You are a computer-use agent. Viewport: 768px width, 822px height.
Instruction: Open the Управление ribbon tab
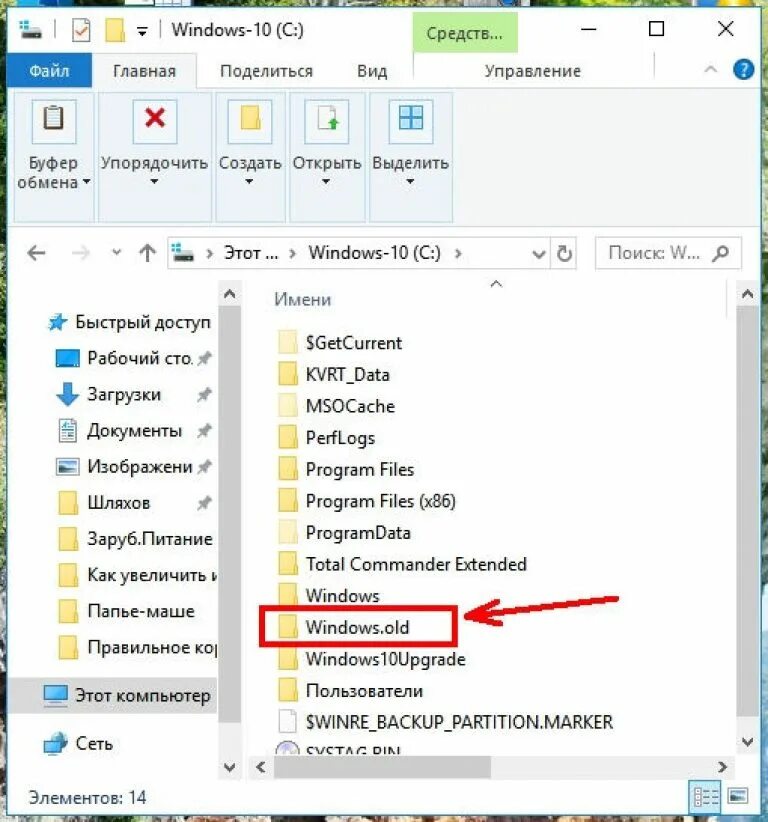point(532,71)
